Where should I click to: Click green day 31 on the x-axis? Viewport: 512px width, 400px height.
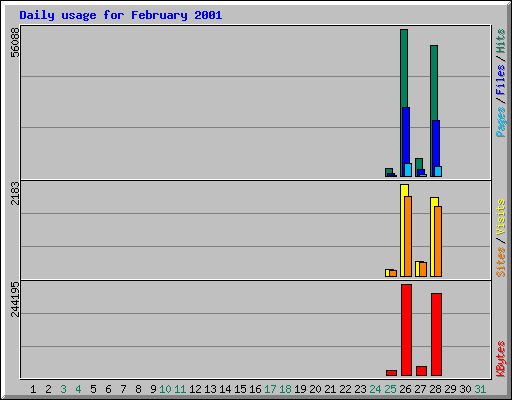[x=480, y=389]
